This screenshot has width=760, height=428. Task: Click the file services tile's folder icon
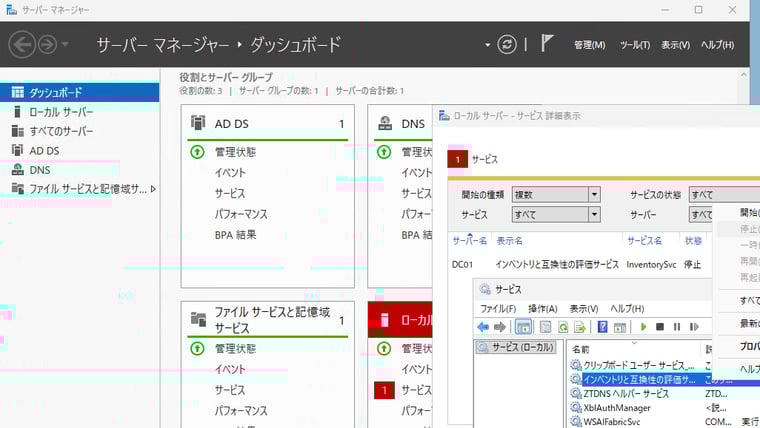(198, 319)
